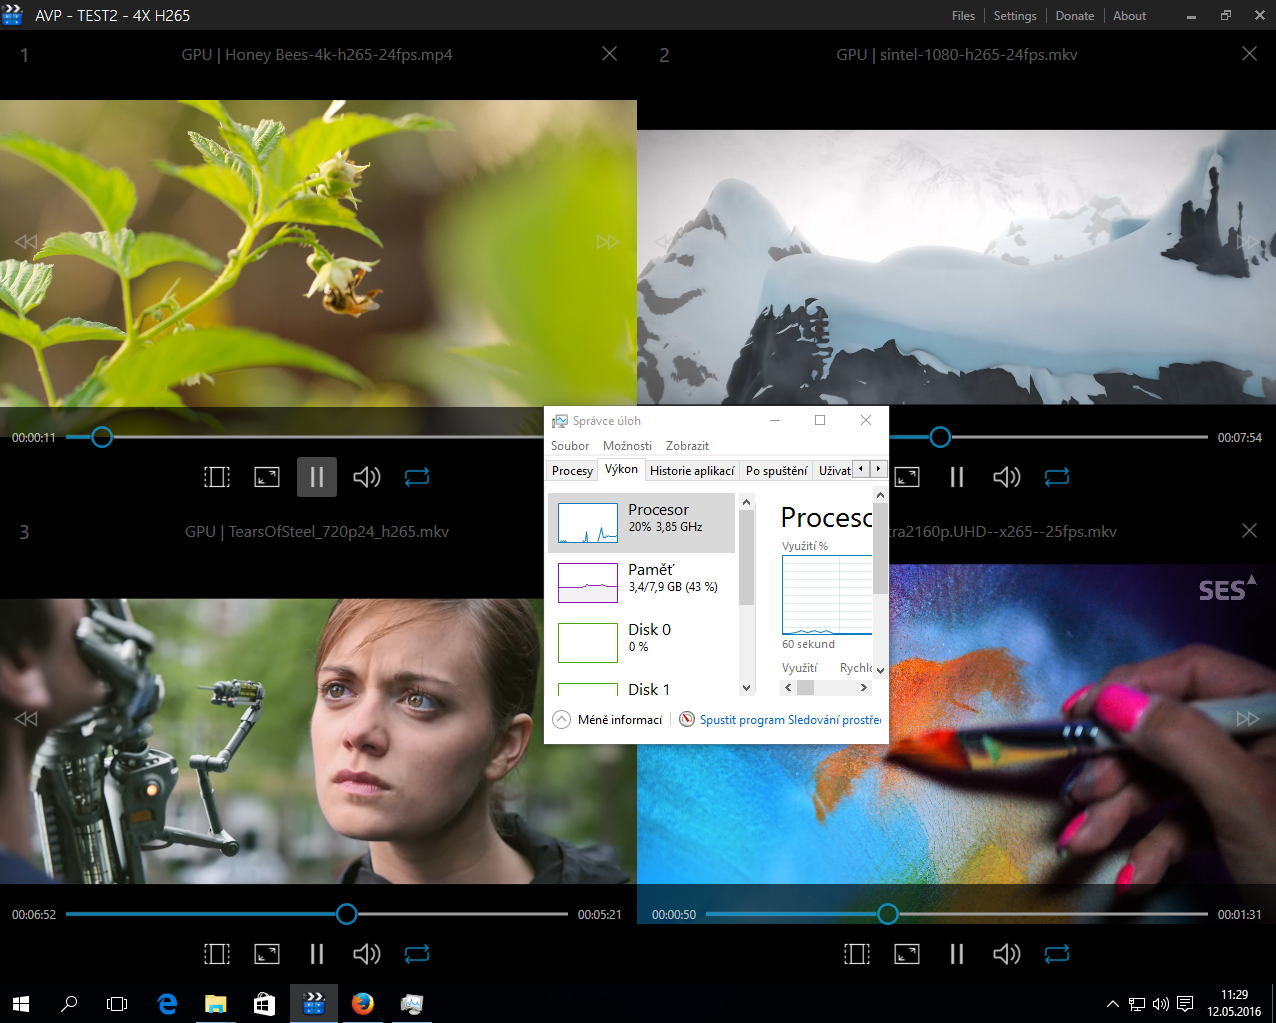Open fullscreen for the UHD x265 video
The image size is (1276, 1023).
907,954
